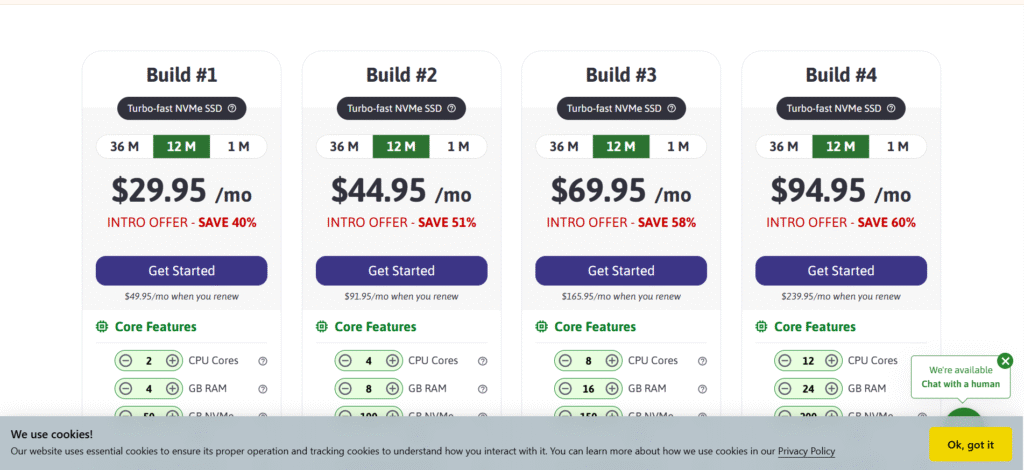The width and height of the screenshot is (1024, 470).
Task: Decrease GB RAM for Build #4
Action: (785, 389)
